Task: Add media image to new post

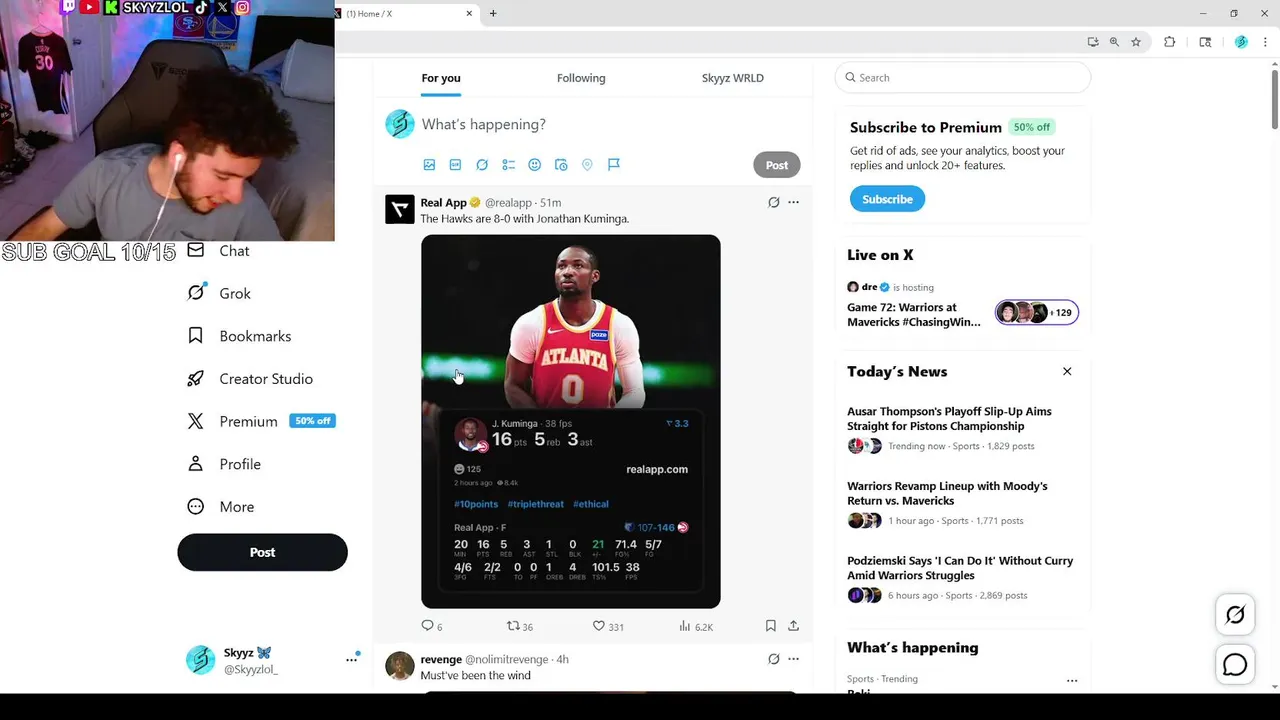Action: click(429, 165)
